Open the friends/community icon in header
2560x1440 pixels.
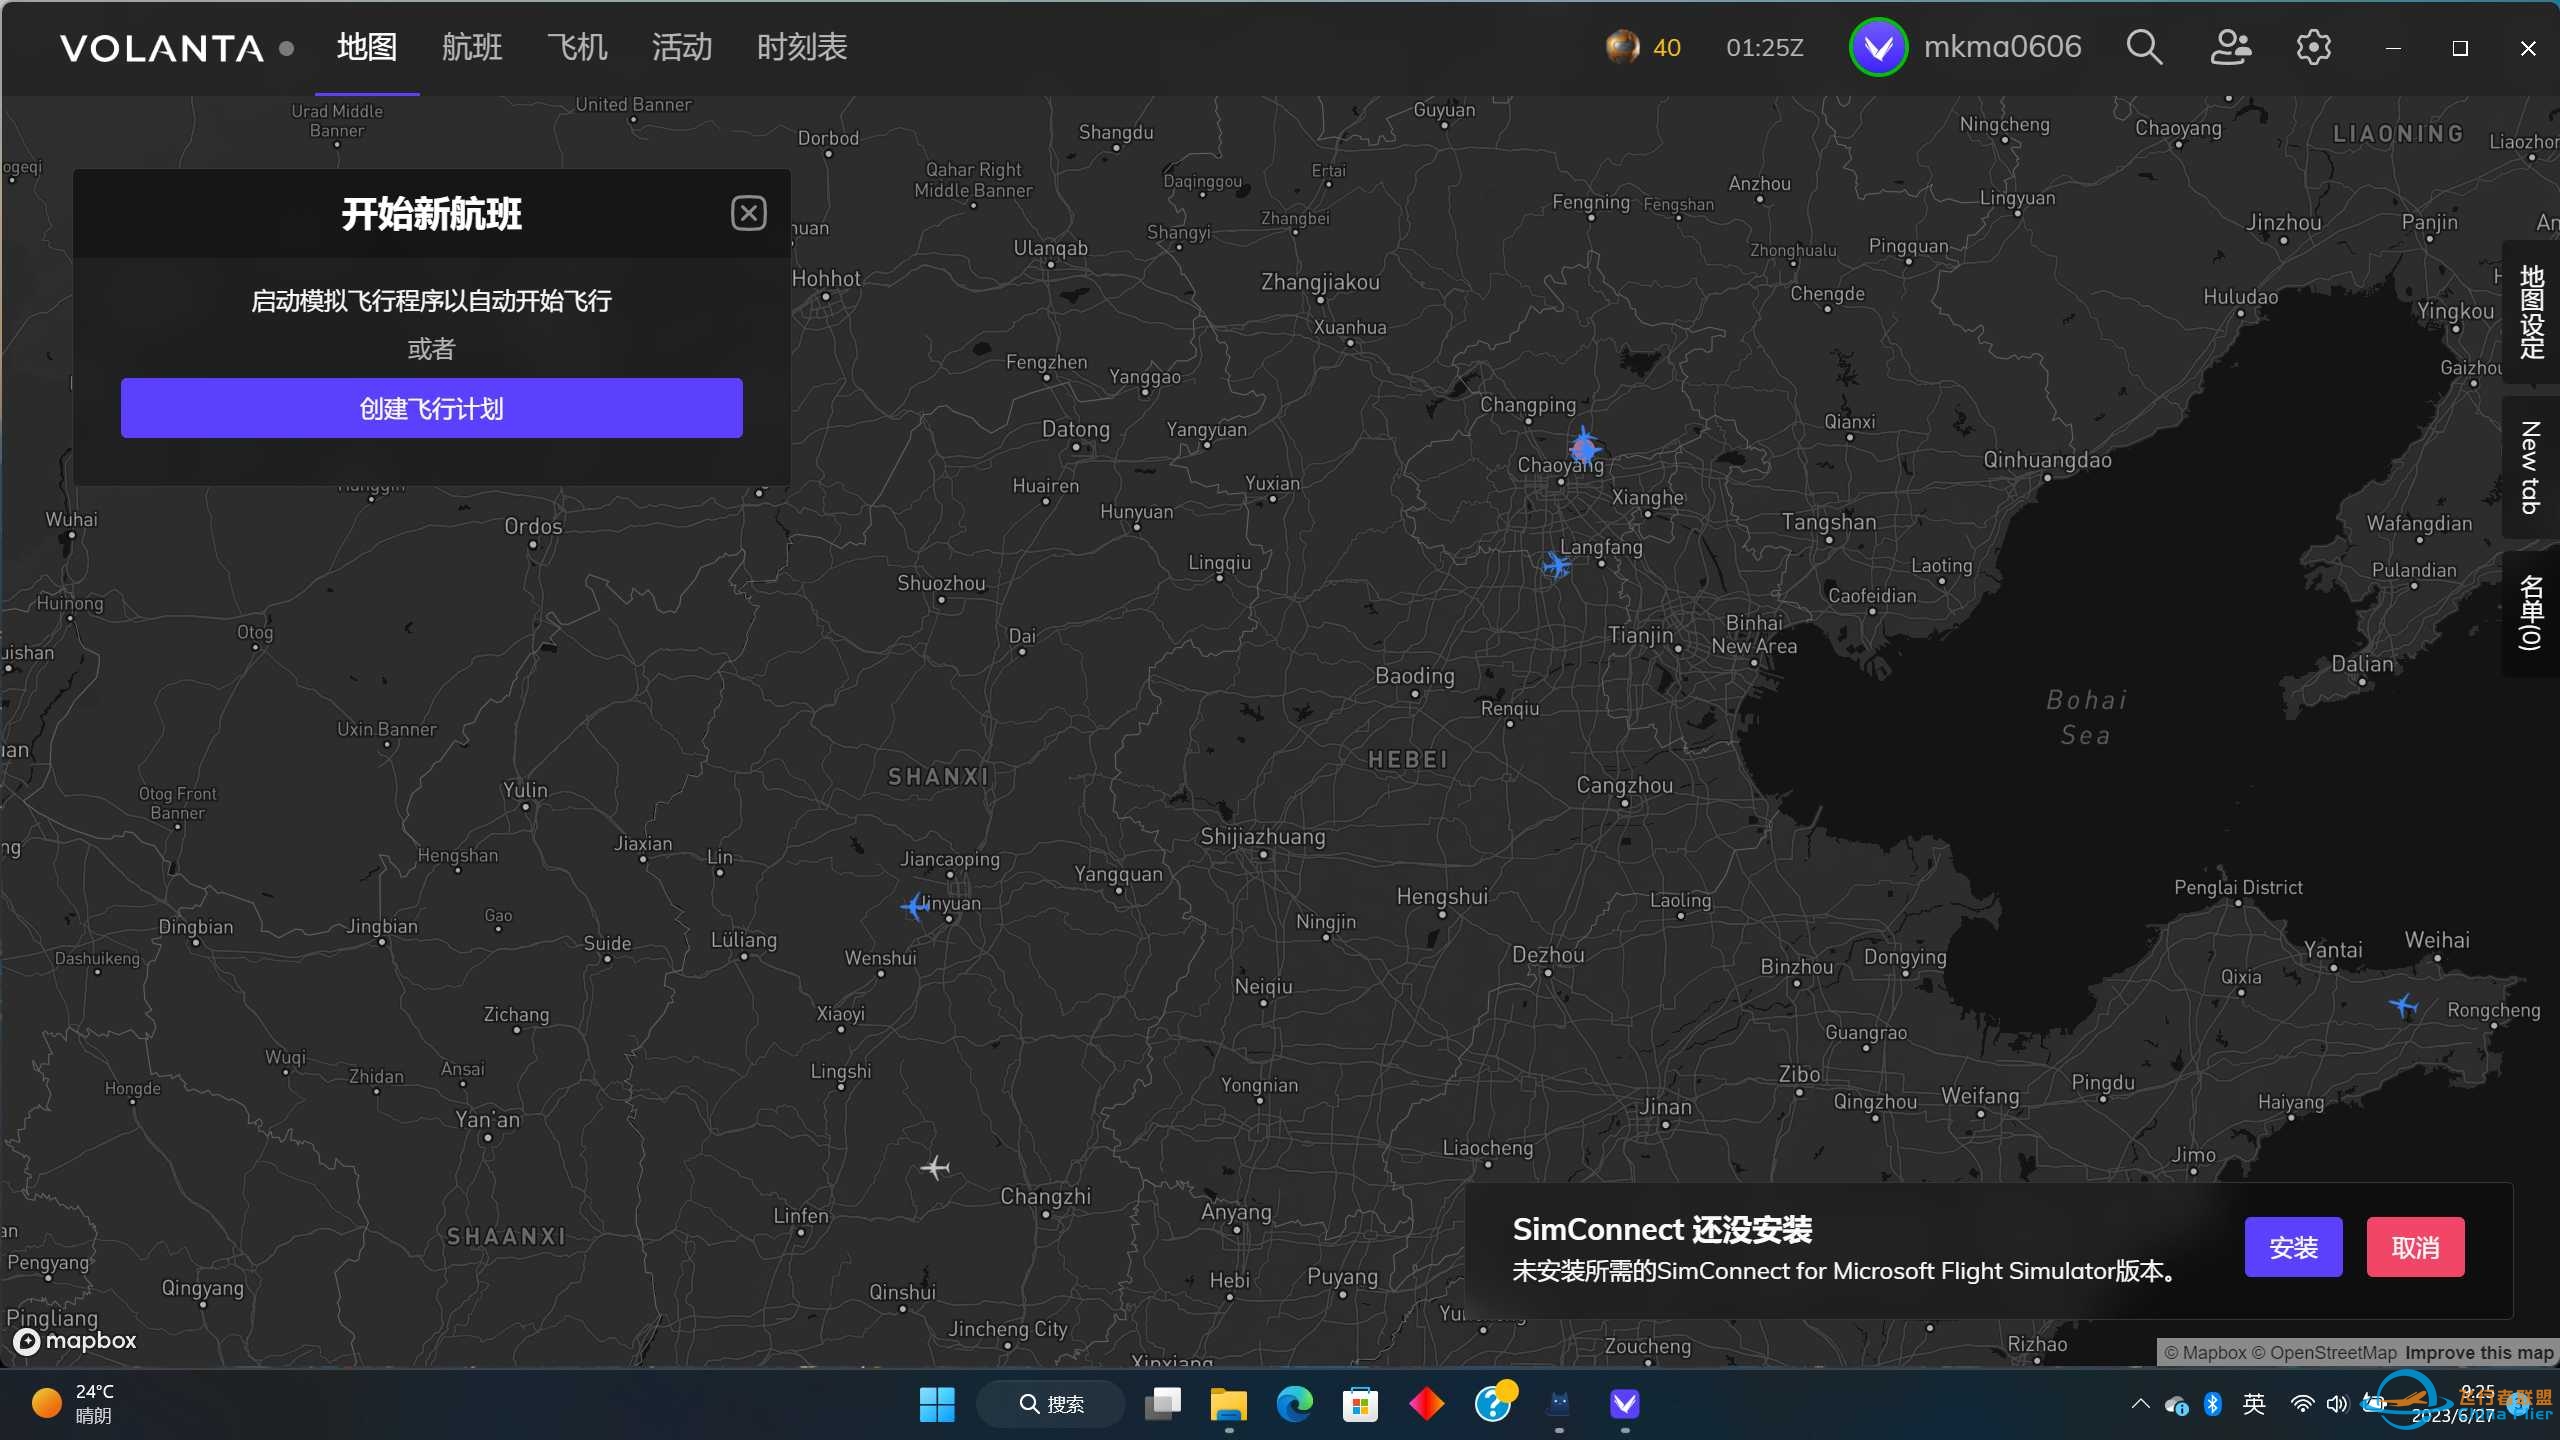(2230, 47)
